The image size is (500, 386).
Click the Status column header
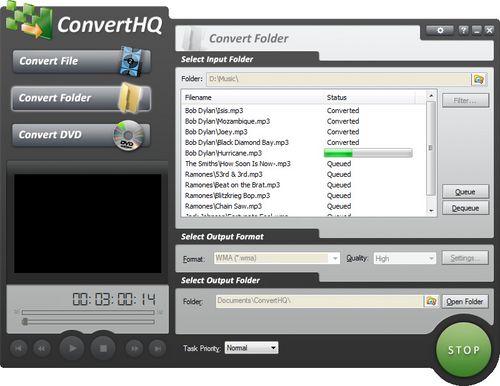coord(369,98)
